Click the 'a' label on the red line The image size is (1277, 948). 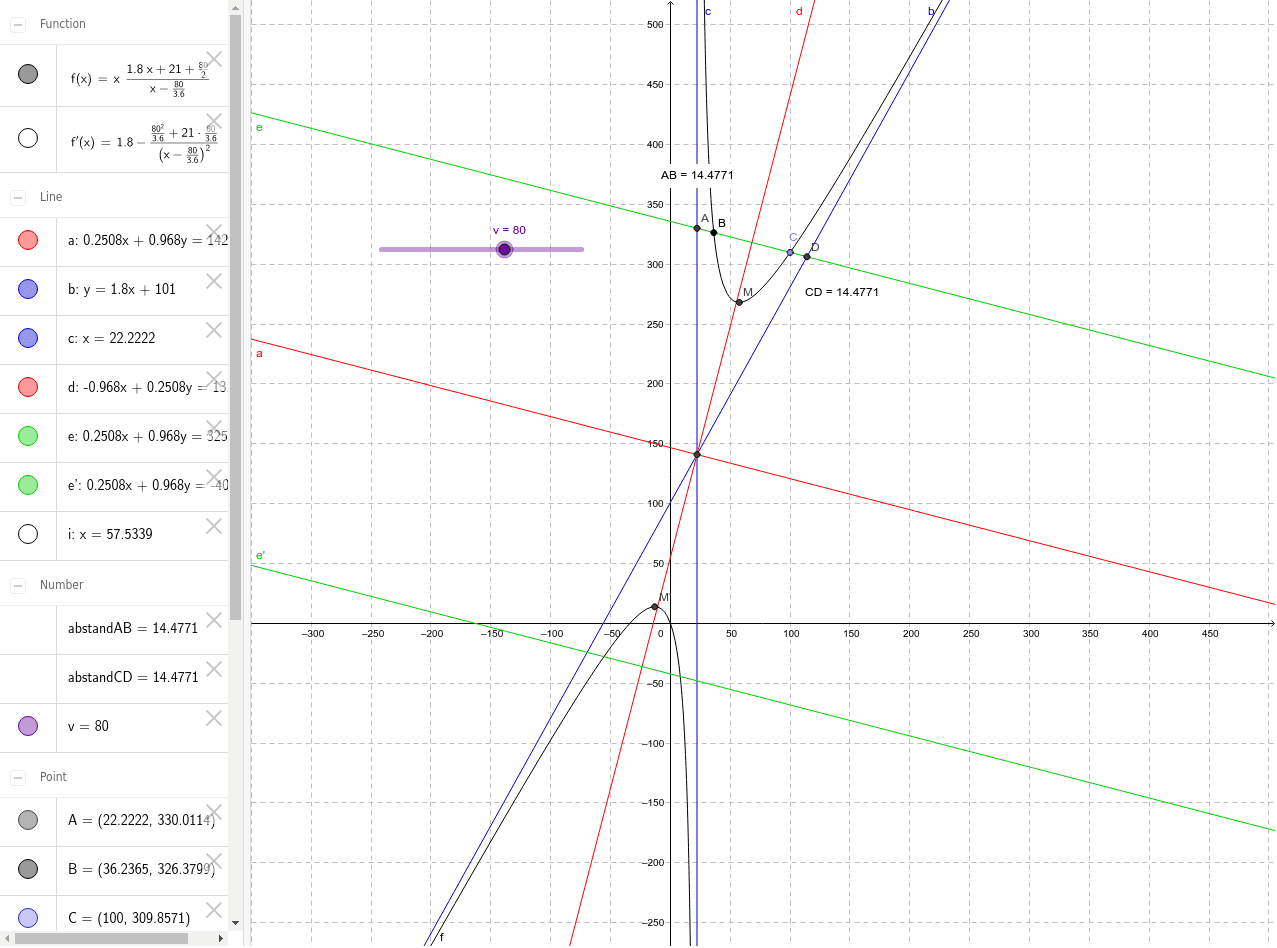pos(259,353)
